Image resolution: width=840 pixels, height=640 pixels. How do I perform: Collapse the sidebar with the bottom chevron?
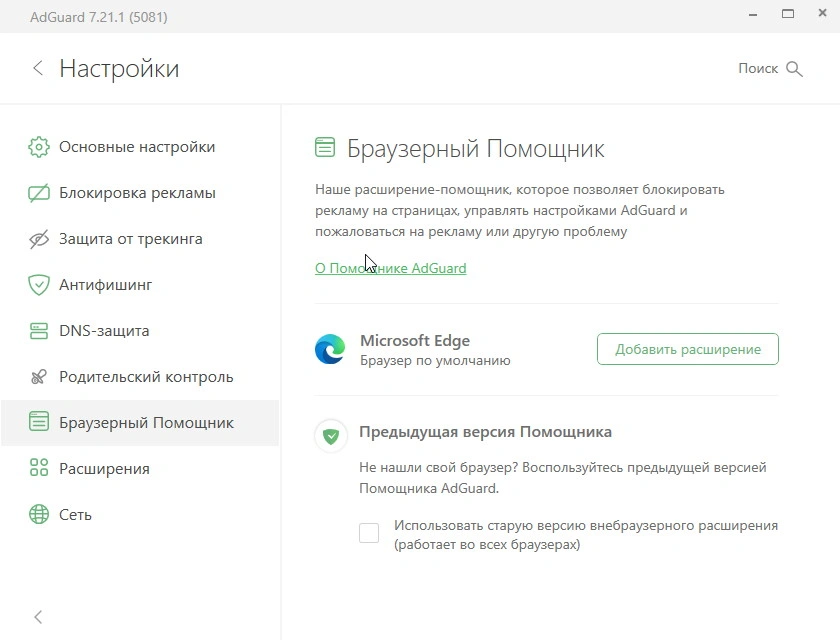(38, 617)
